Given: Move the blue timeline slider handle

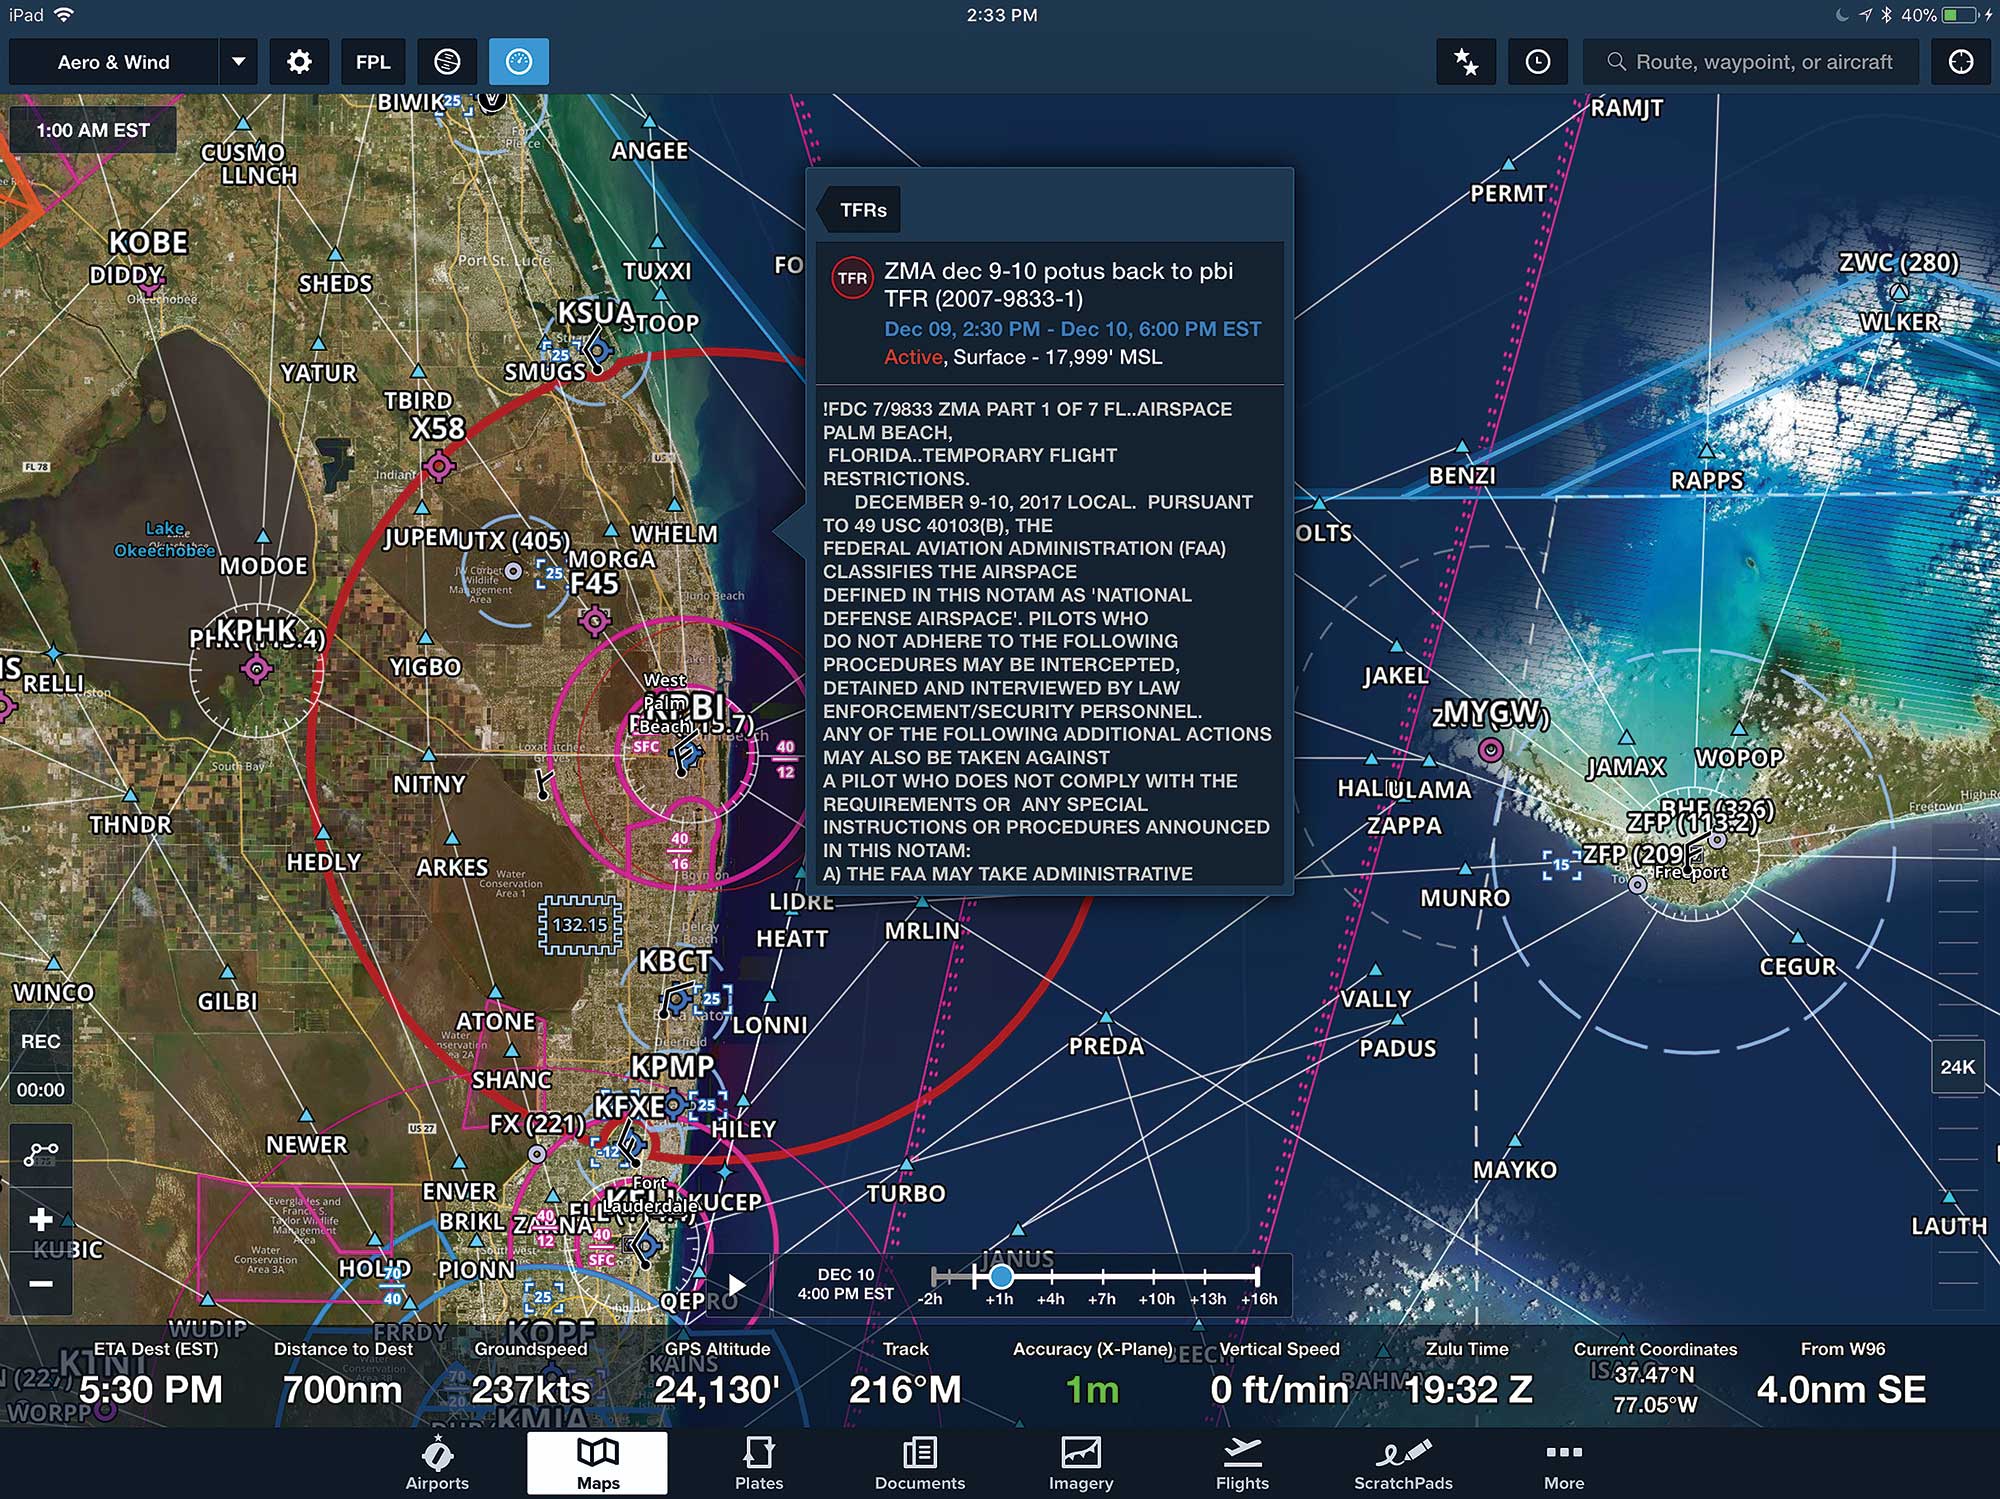Looking at the screenshot, I should click(1001, 1276).
